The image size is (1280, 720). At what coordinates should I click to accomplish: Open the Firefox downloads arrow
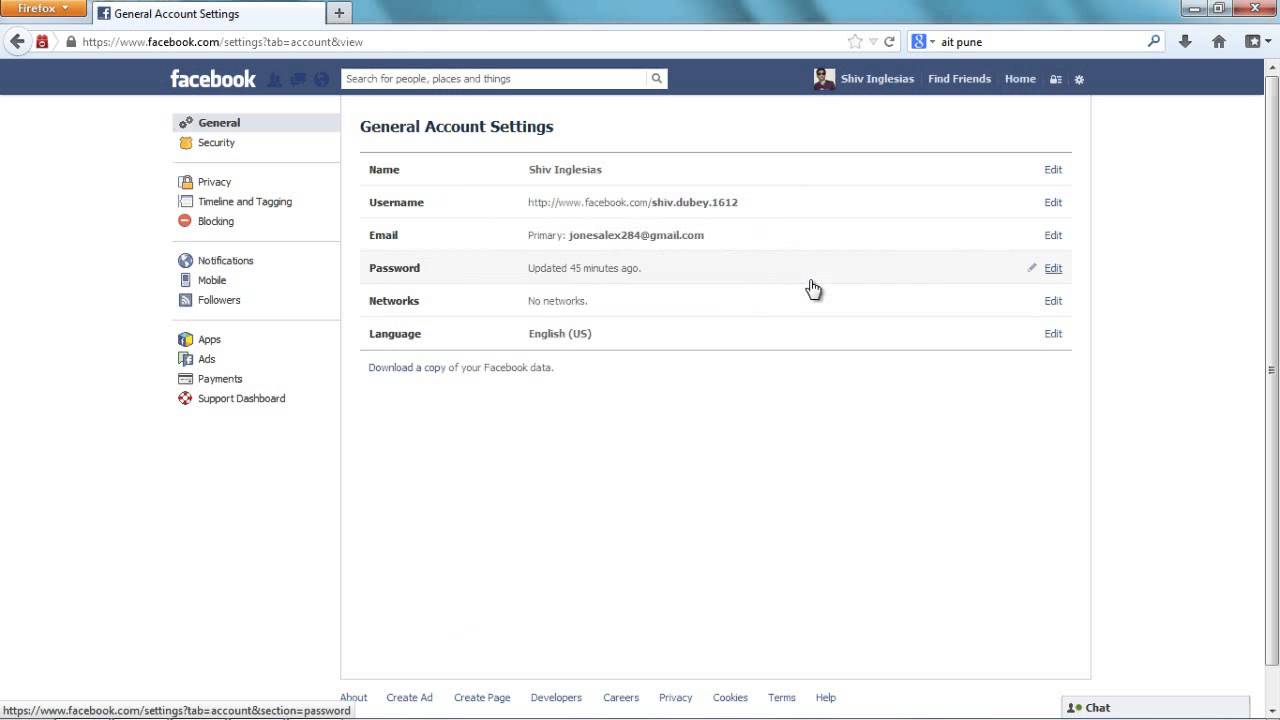pyautogui.click(x=1185, y=42)
